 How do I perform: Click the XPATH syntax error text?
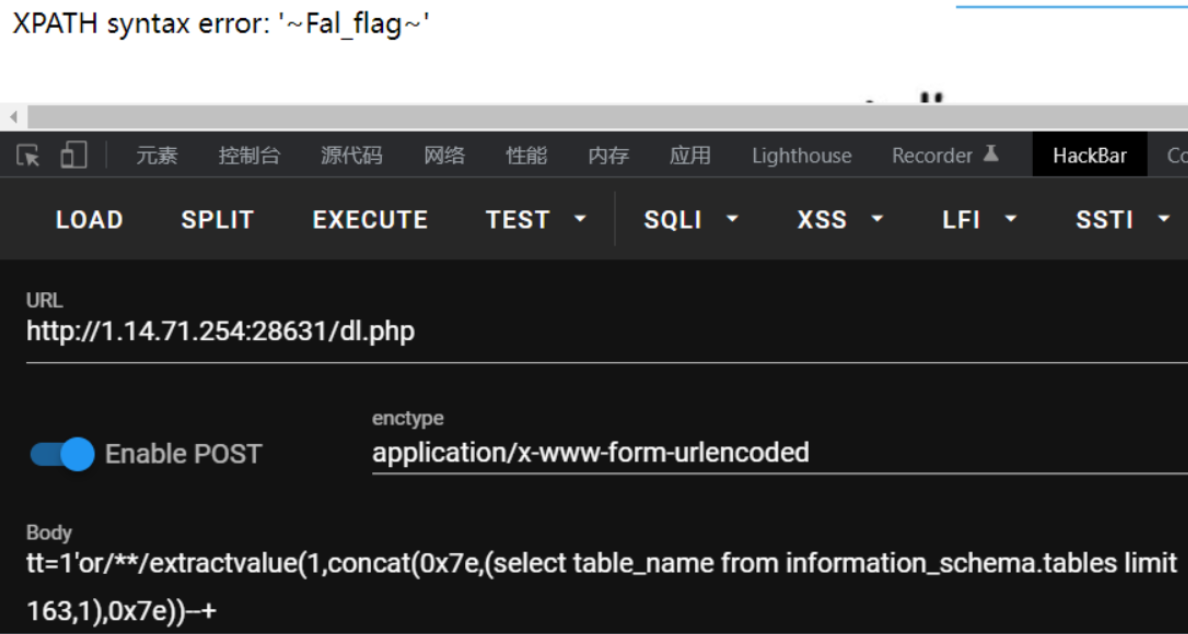click(221, 25)
